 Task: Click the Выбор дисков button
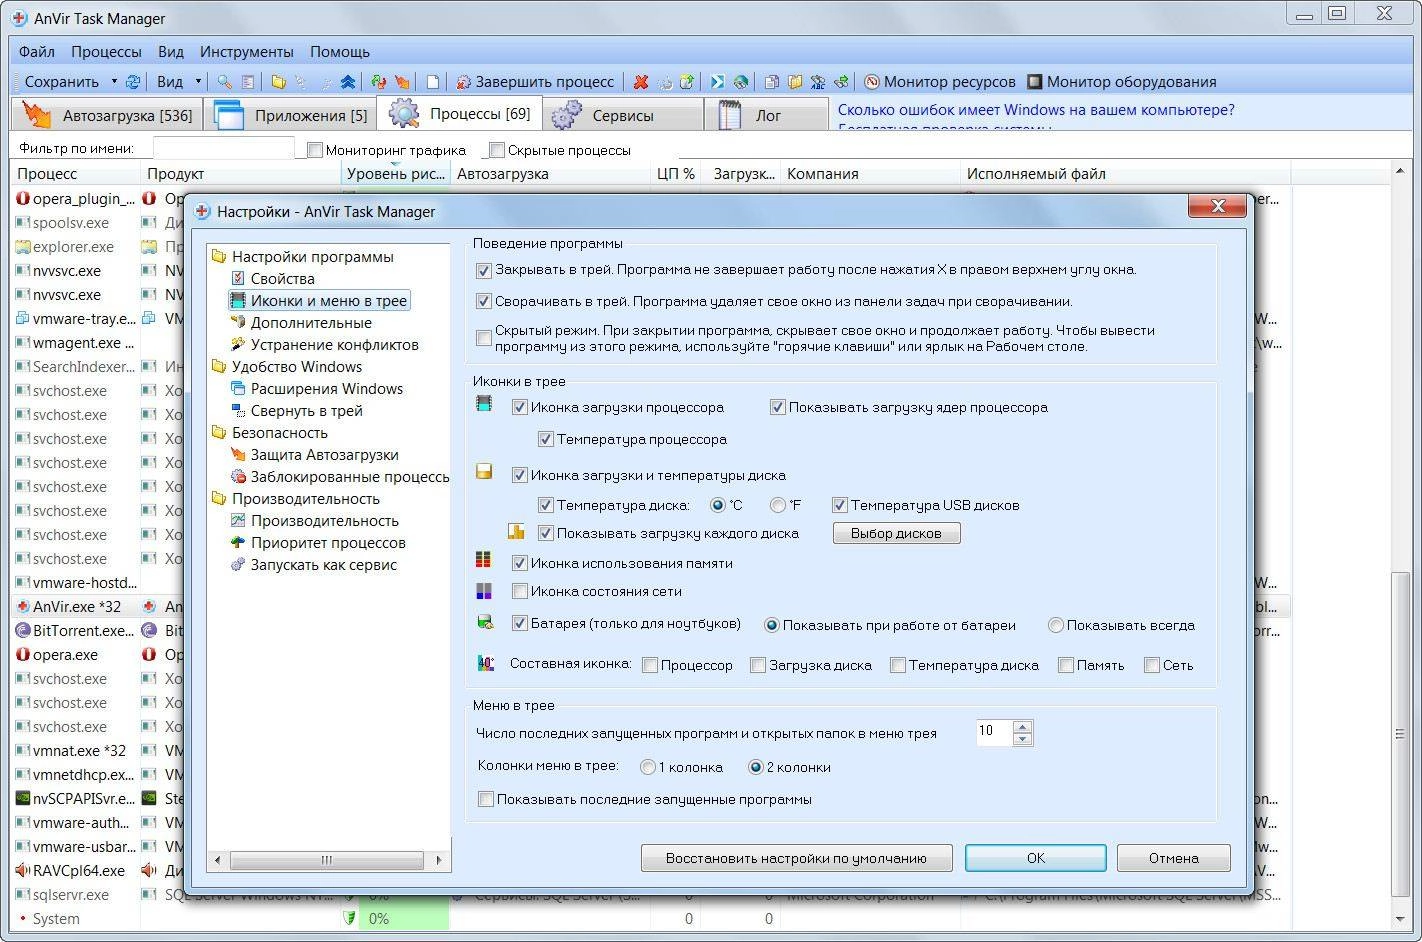pos(896,533)
